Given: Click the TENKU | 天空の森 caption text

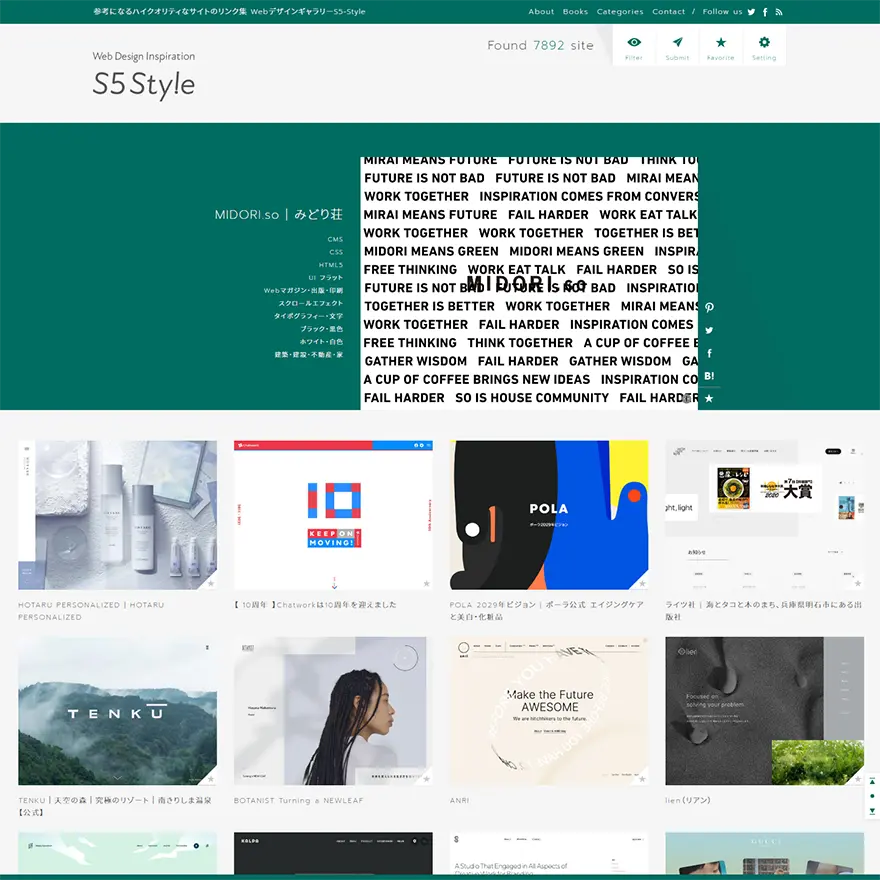Looking at the screenshot, I should click(115, 806).
